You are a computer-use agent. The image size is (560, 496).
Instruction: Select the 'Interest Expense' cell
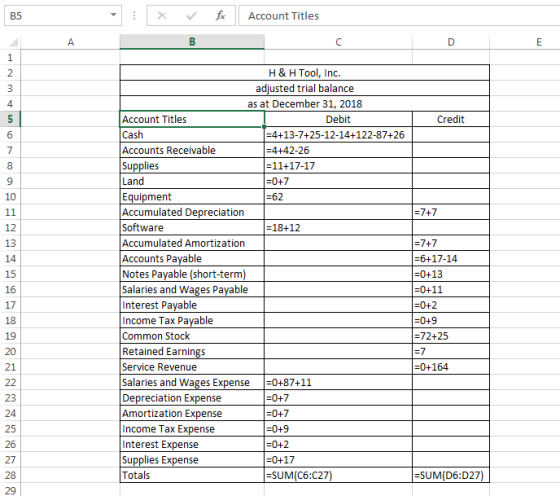click(x=192, y=444)
